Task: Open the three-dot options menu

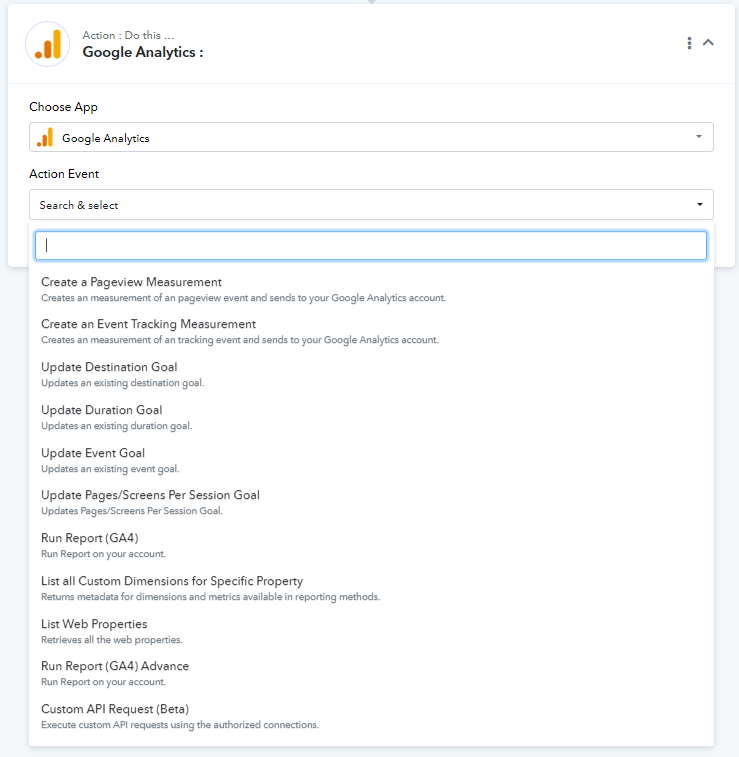Action: pos(689,43)
